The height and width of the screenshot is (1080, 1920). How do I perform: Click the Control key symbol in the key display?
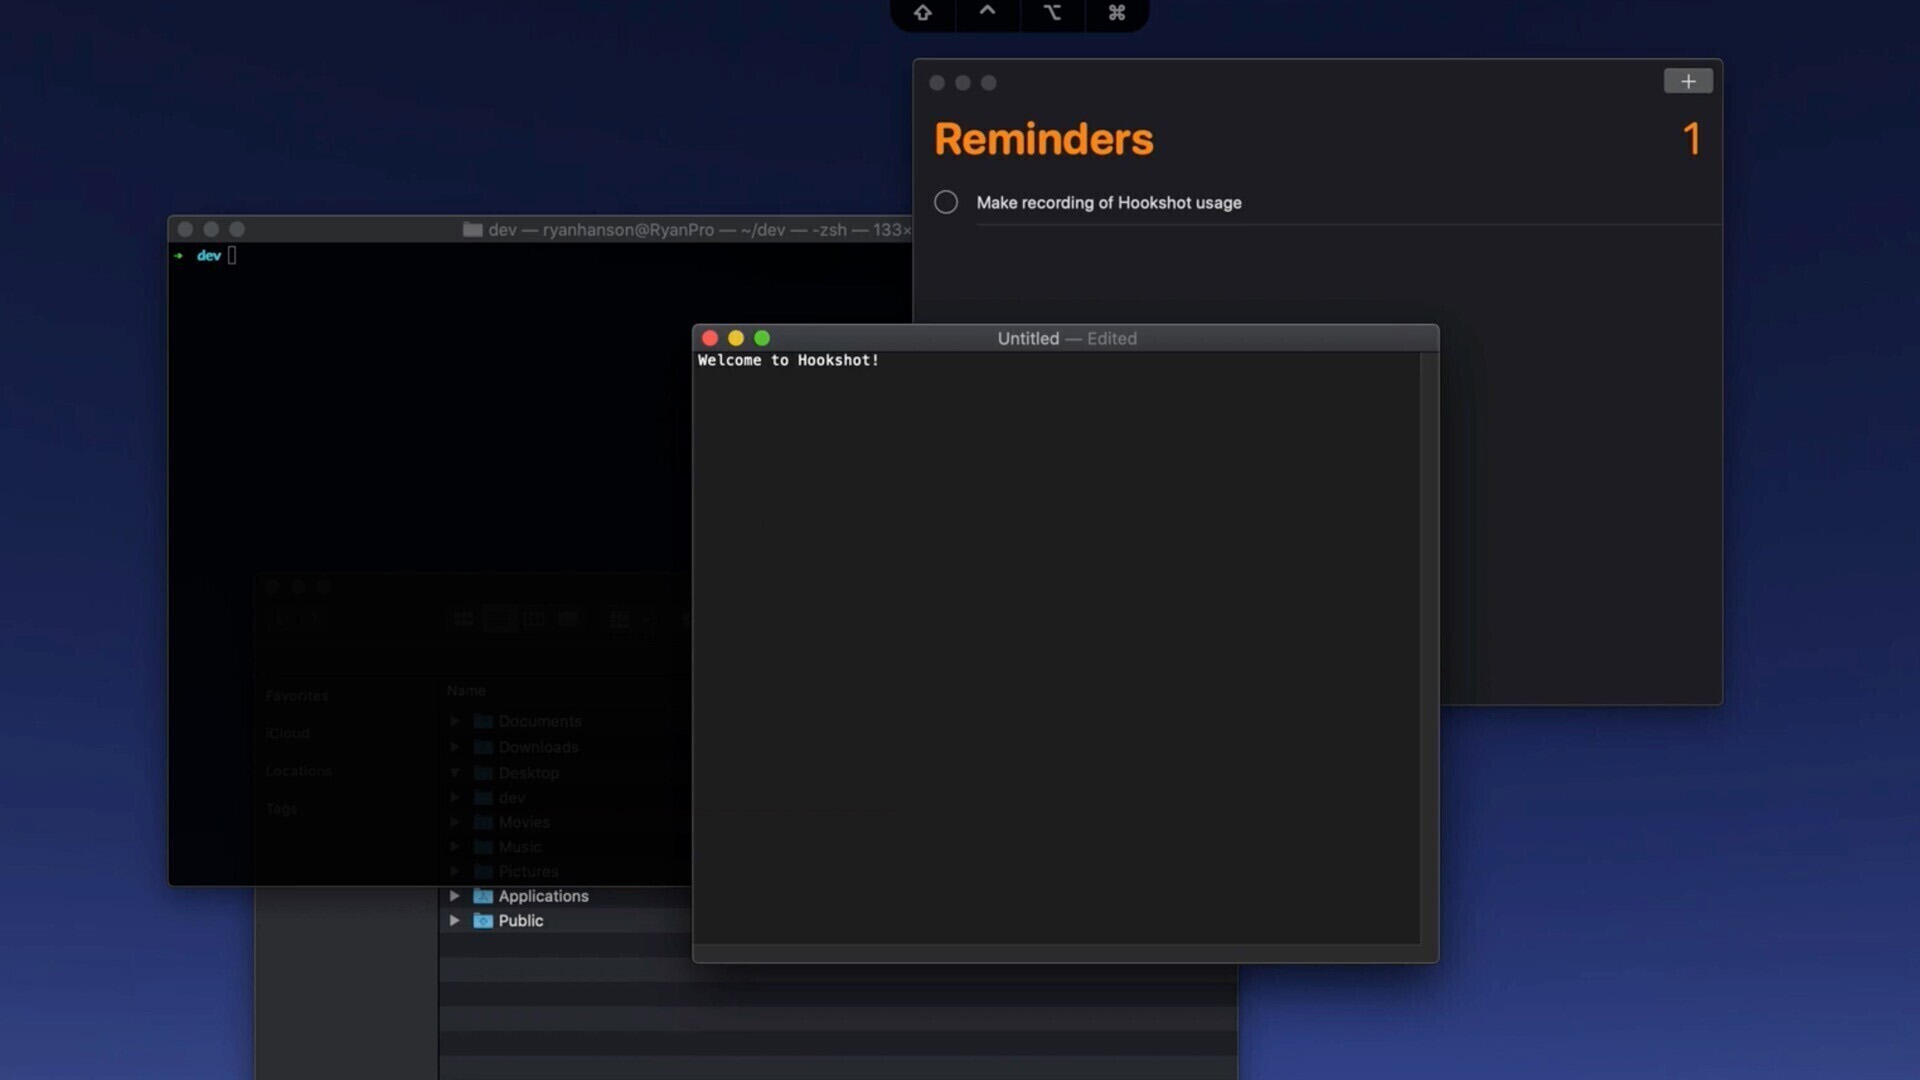click(x=987, y=12)
